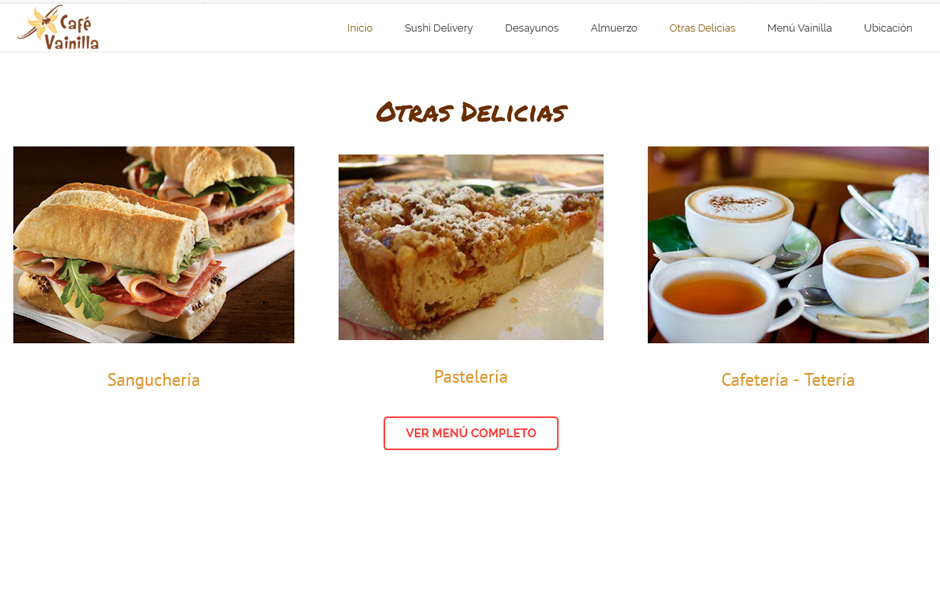The image size is (940, 600).
Task: Go to Ubicación page link
Action: pos(888,28)
